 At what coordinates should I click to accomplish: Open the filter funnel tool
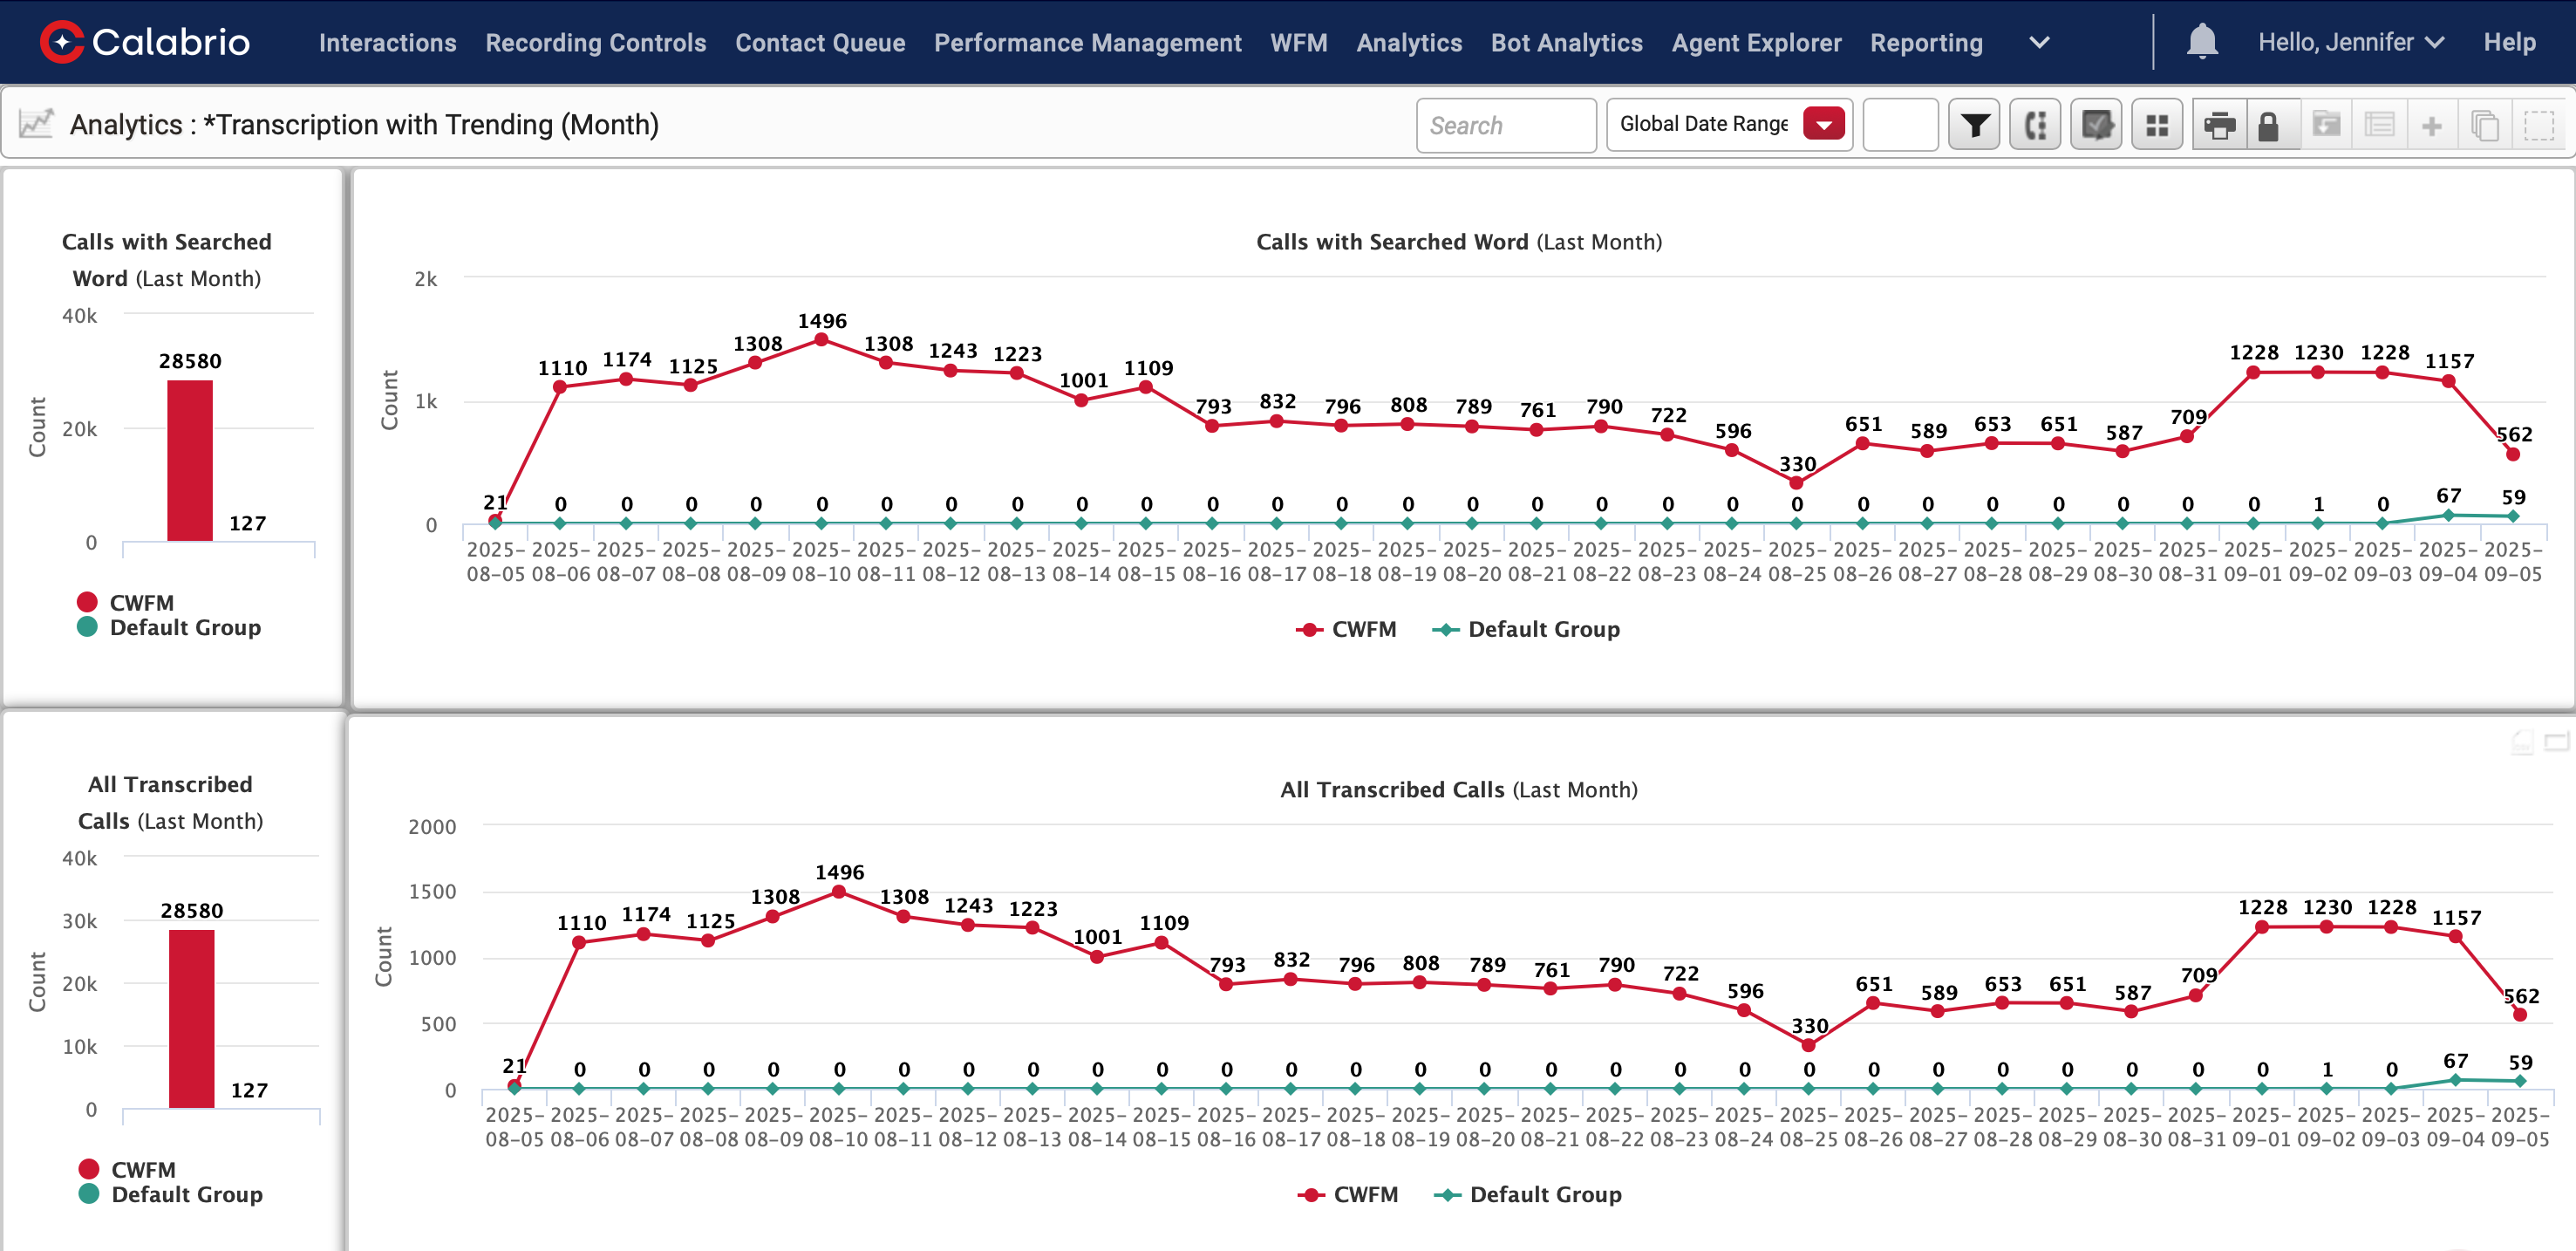[1973, 125]
